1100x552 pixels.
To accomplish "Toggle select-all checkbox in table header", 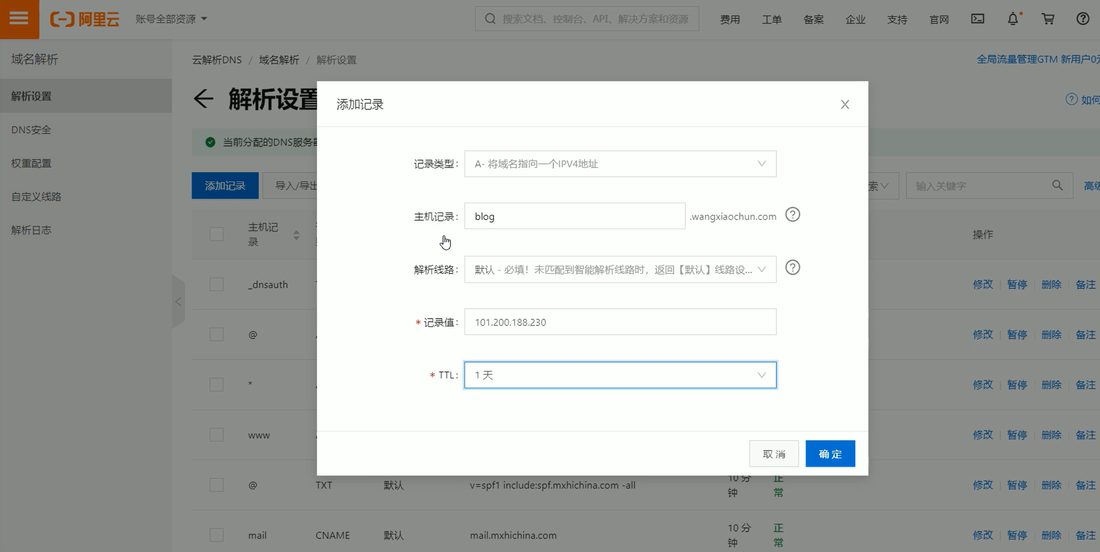I will 216,234.
